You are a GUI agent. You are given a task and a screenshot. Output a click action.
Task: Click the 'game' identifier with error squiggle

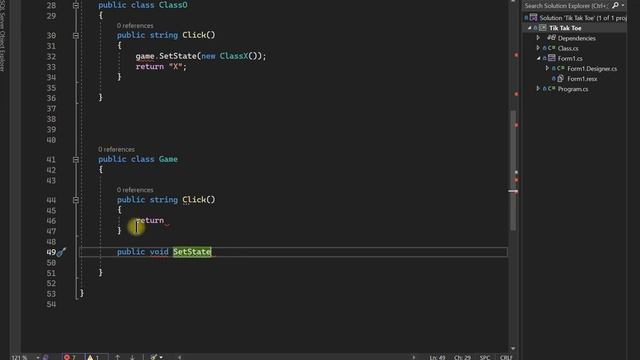coord(145,56)
